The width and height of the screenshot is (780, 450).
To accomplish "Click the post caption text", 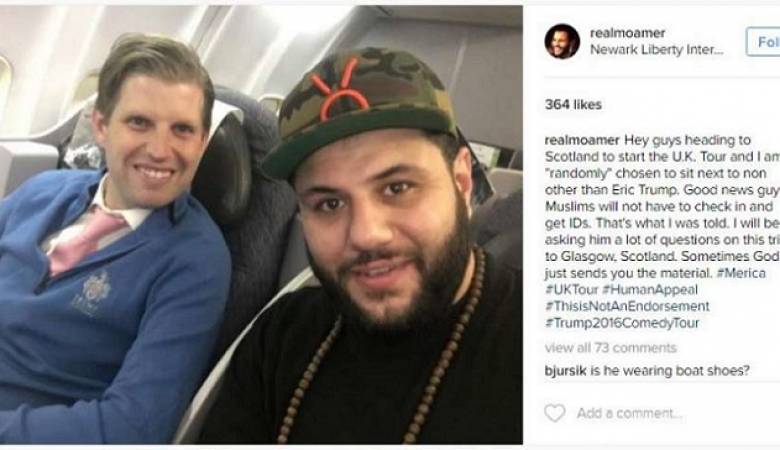I will (x=662, y=231).
